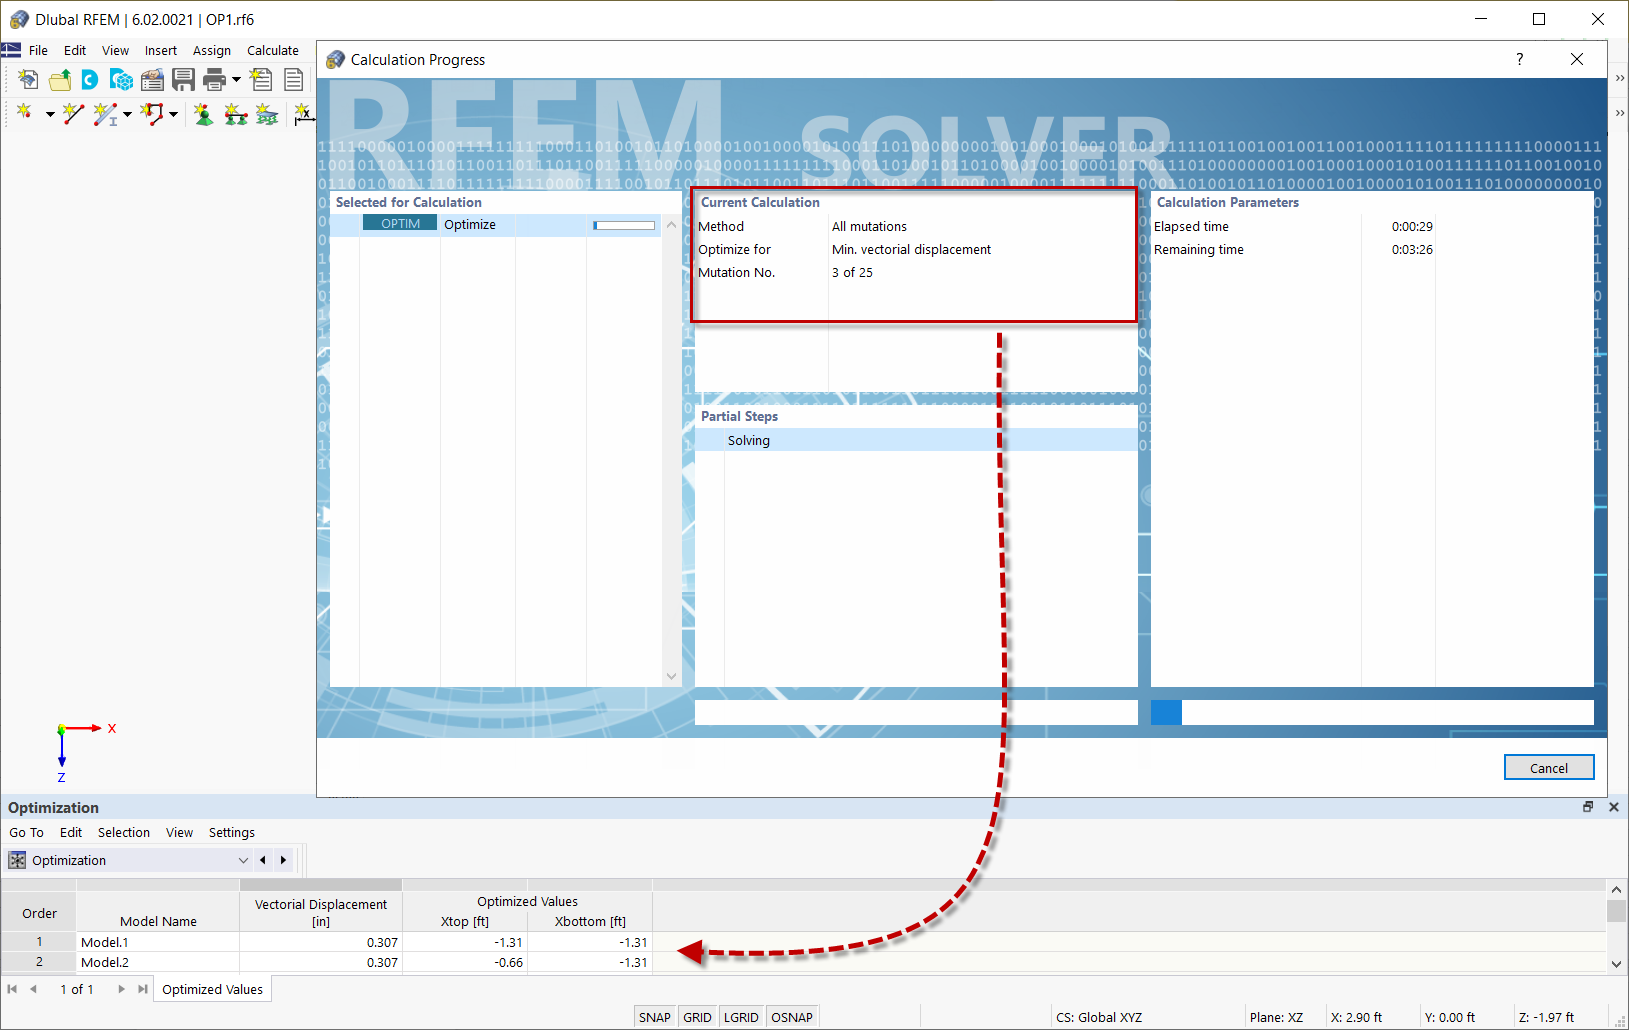
Task: Jump to the last table page
Action: point(142,989)
